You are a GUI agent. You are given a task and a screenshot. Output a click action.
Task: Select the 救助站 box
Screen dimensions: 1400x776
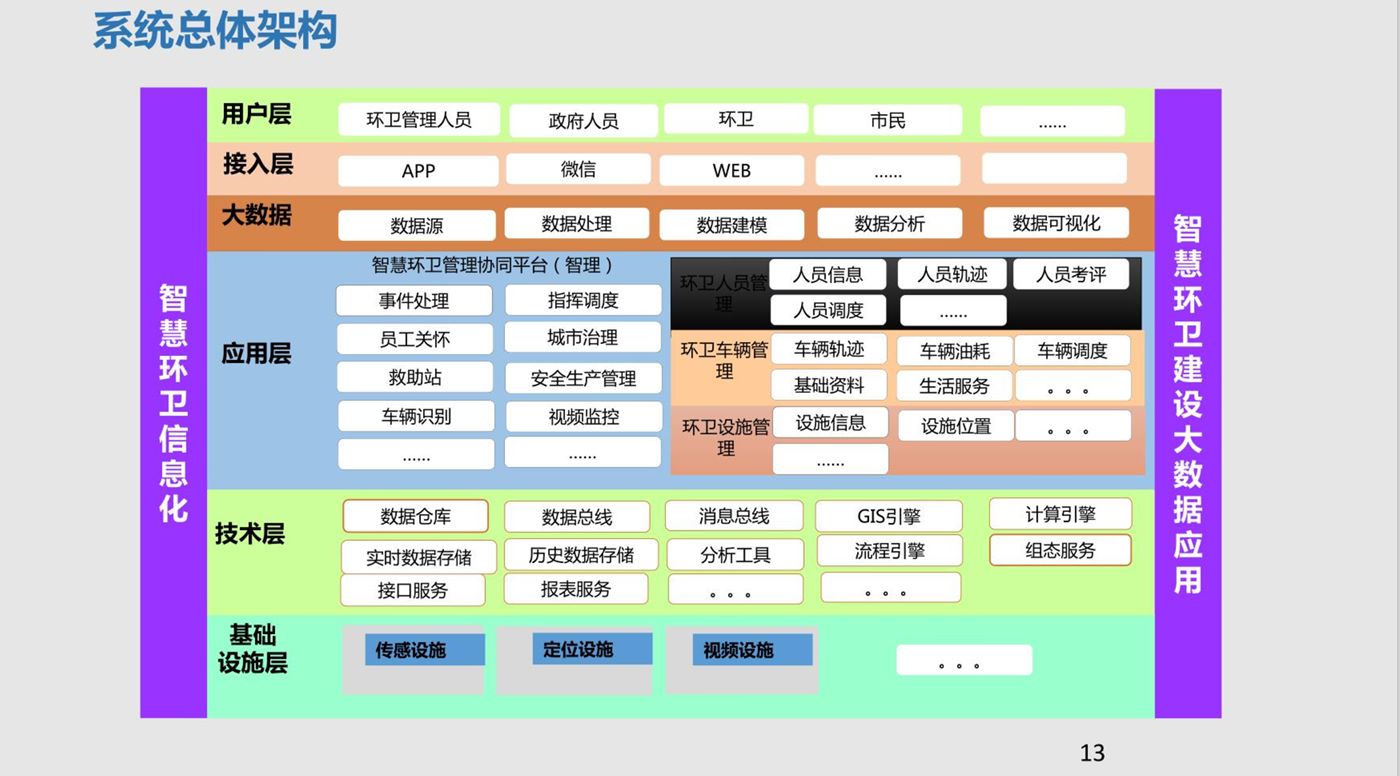415,377
